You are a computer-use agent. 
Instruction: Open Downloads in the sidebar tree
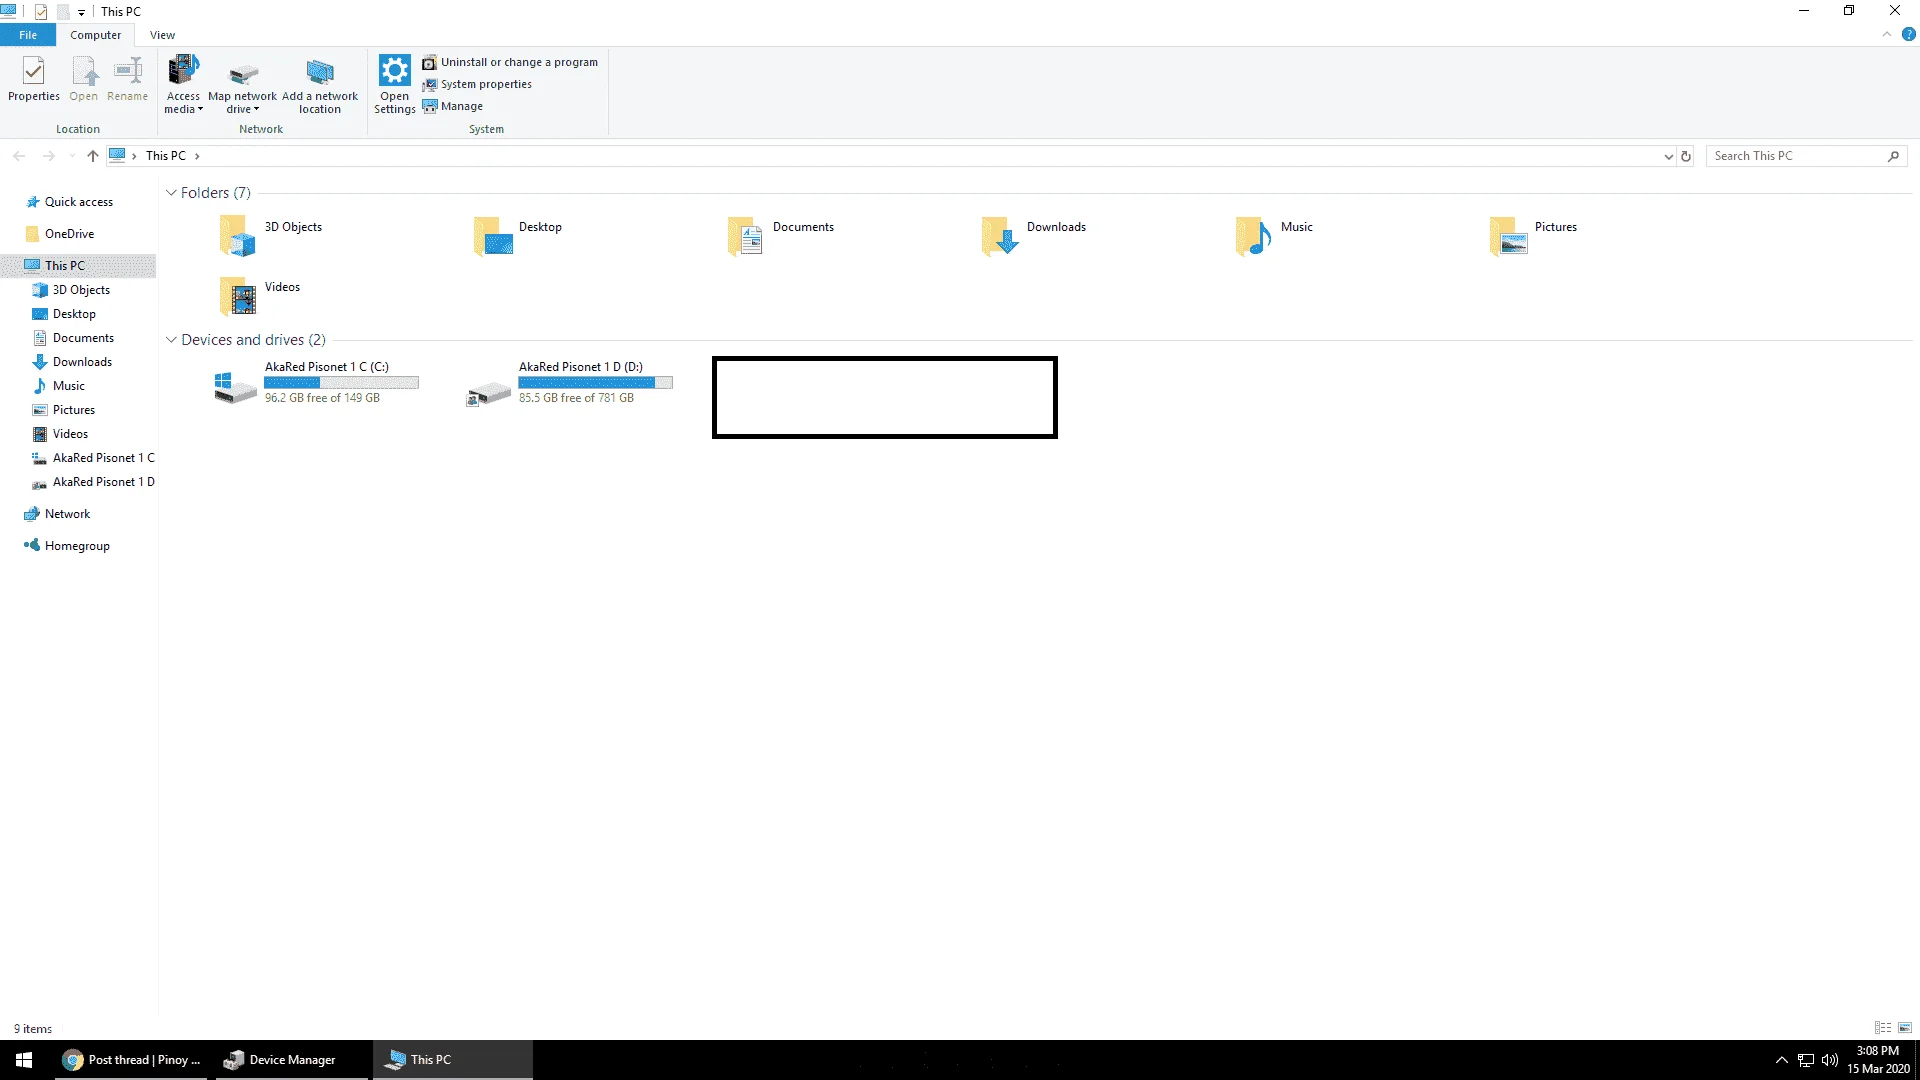82,362
